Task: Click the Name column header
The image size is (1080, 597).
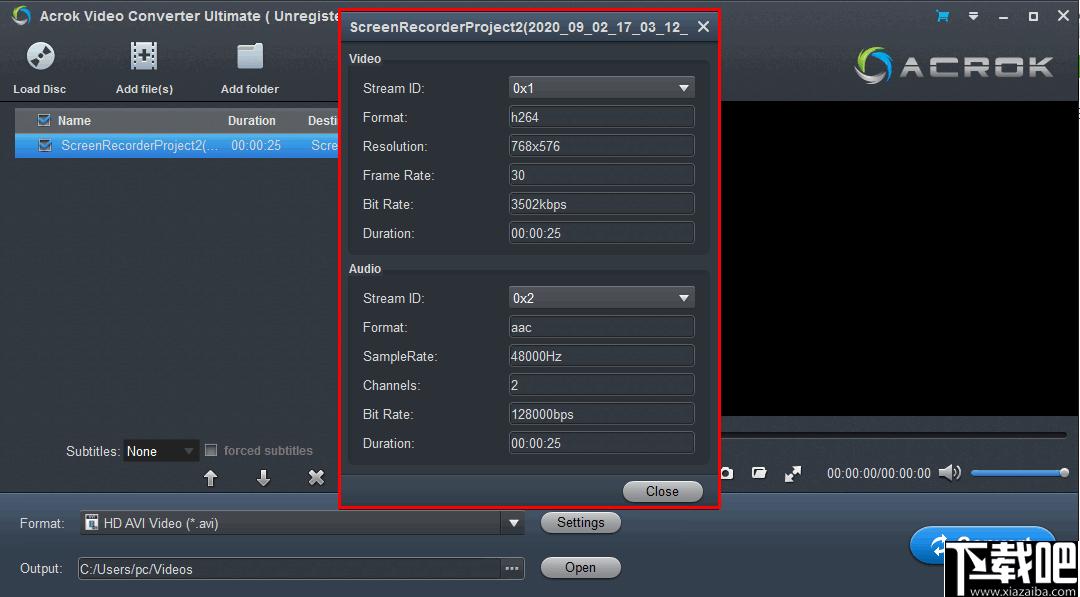Action: pos(74,121)
